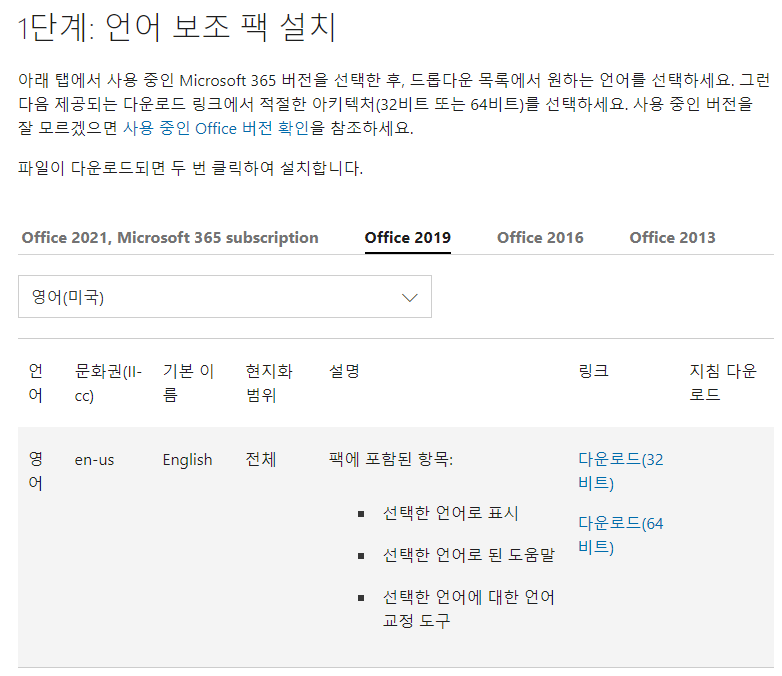
Task: Click the 다운로드(64비트) link
Action: [620, 535]
